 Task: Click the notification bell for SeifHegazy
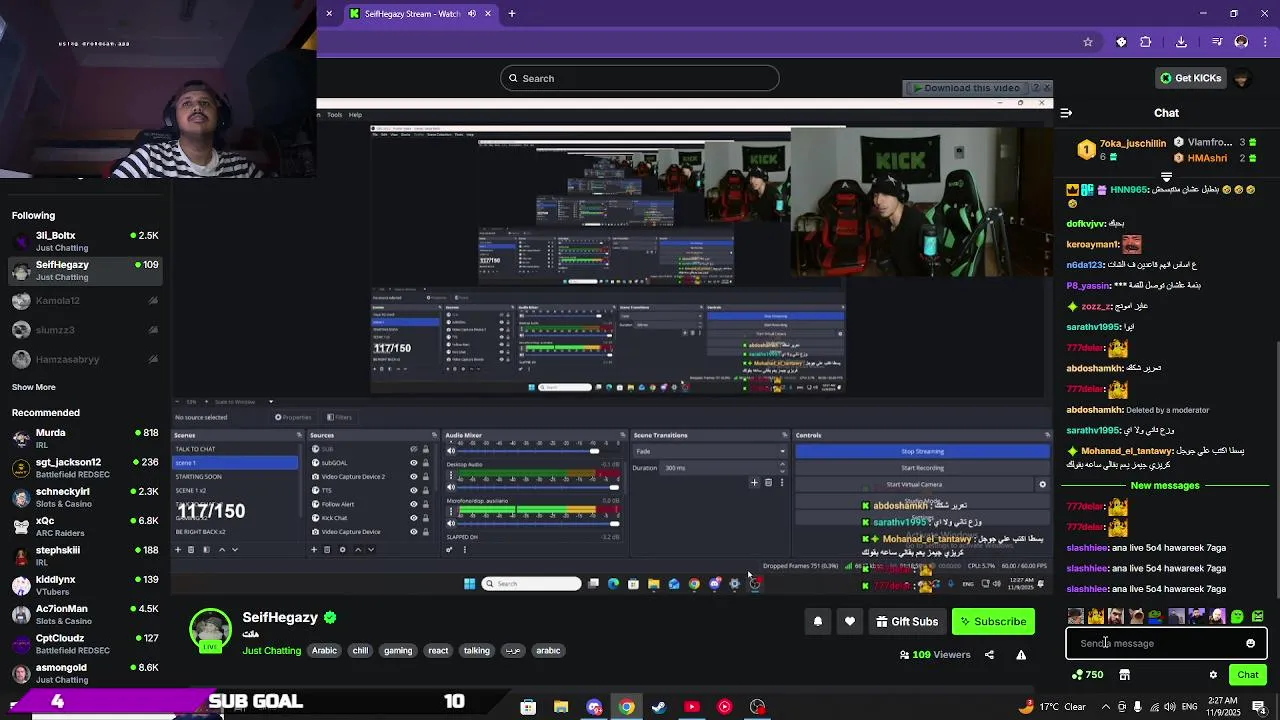[x=818, y=622]
